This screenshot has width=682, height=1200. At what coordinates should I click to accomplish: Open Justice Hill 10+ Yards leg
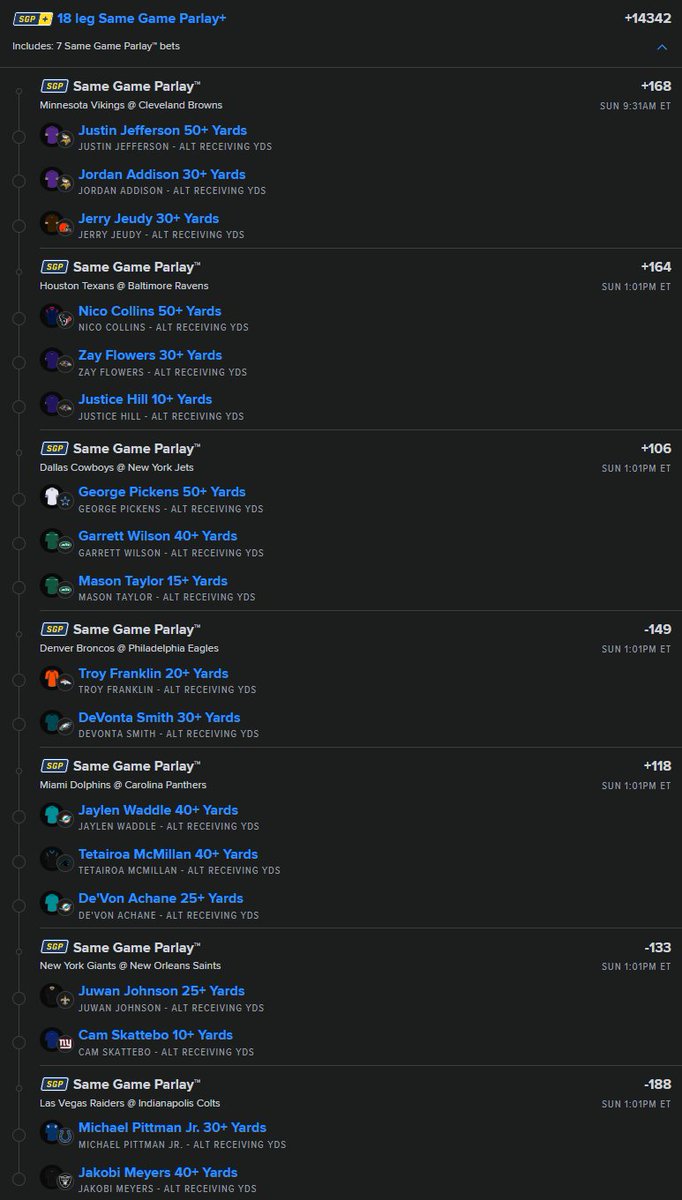click(145, 399)
